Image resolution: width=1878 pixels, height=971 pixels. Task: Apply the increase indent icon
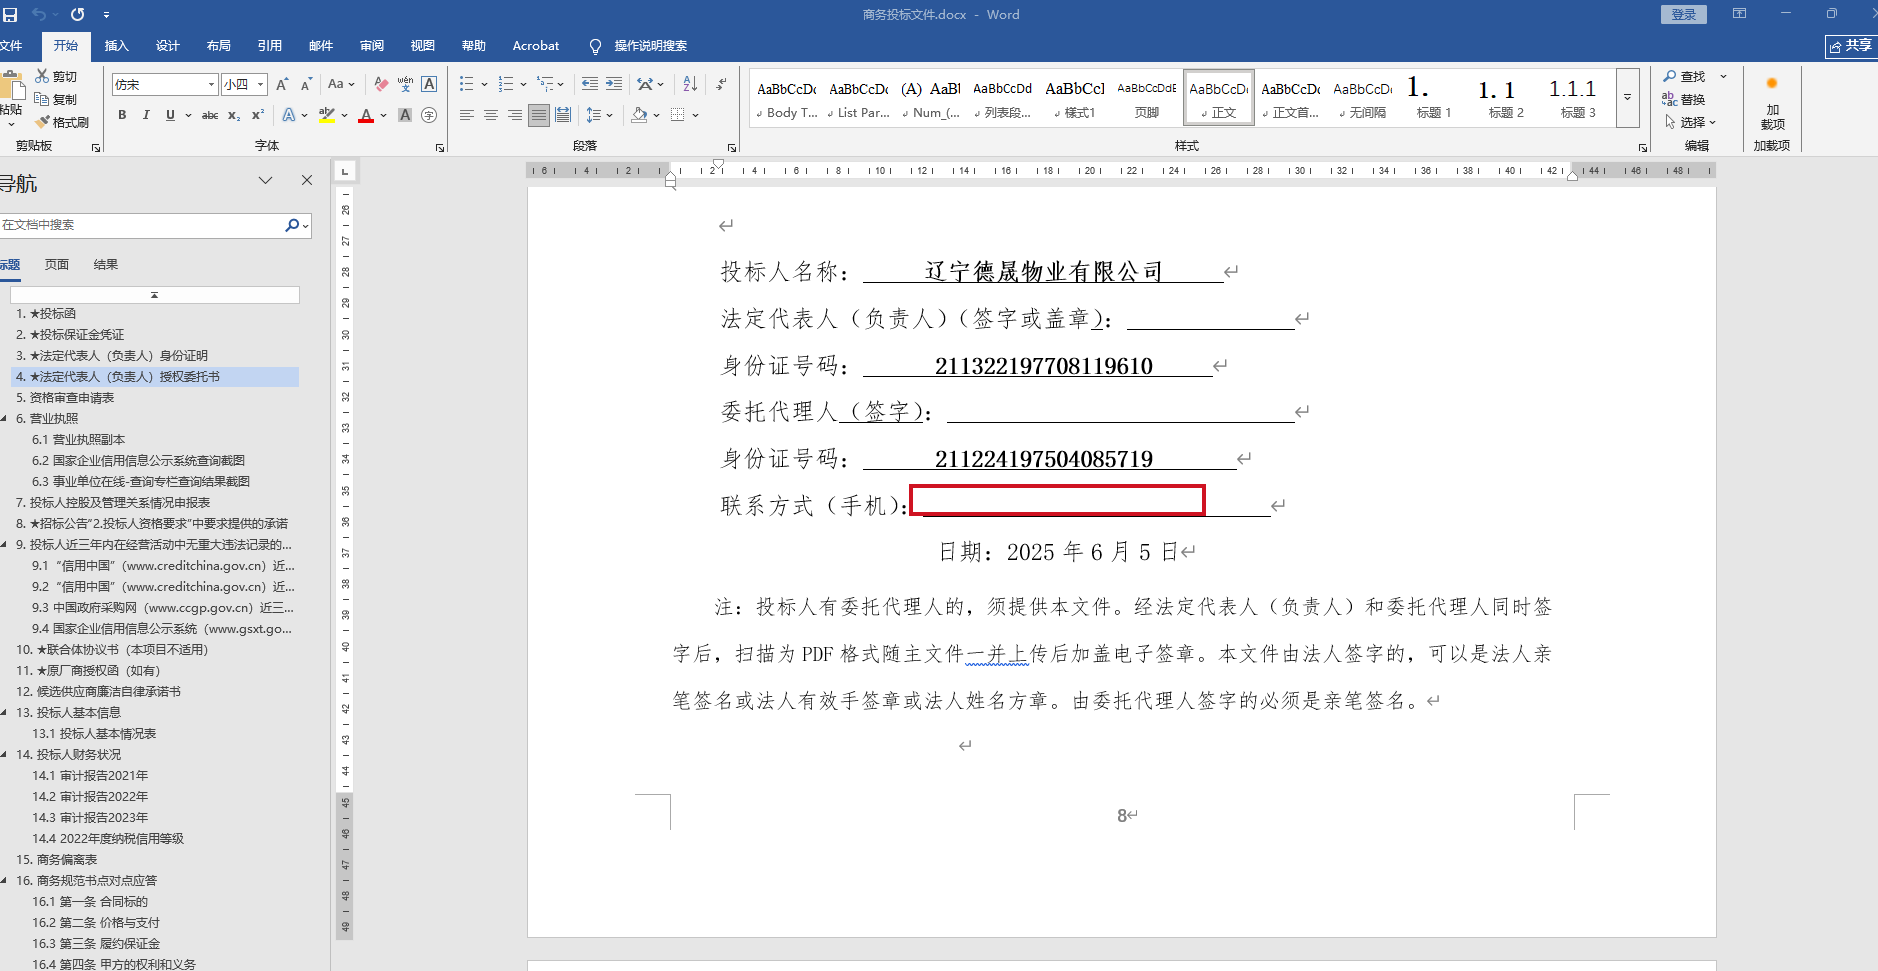[614, 85]
